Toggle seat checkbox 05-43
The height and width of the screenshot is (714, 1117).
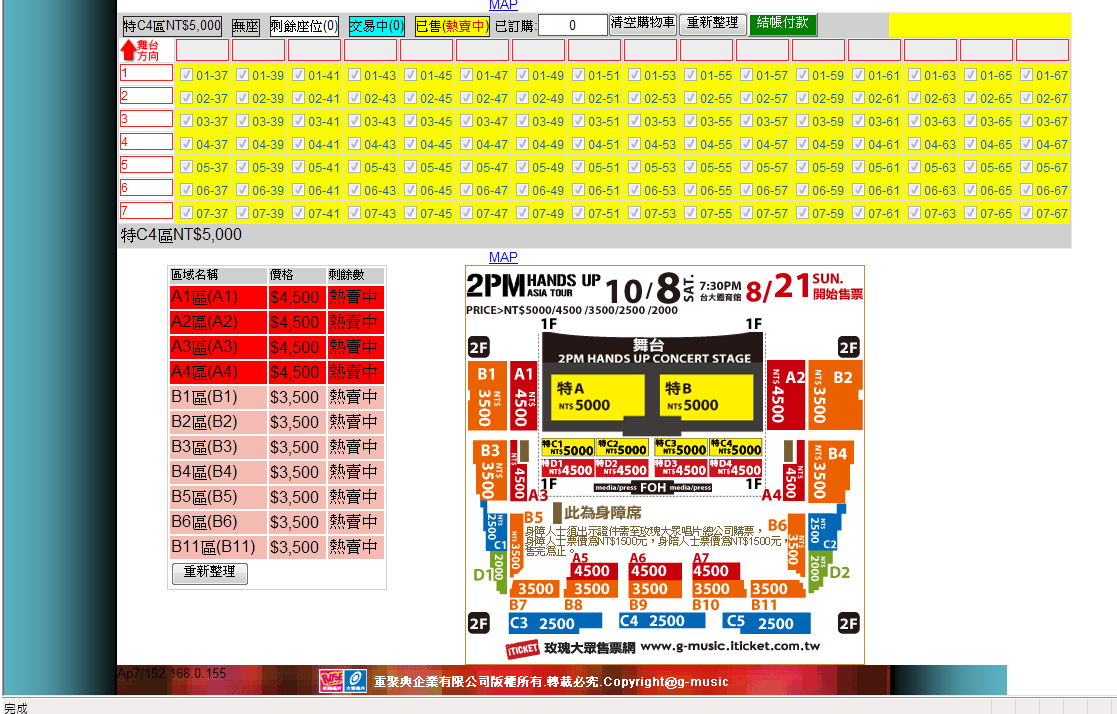[354, 167]
